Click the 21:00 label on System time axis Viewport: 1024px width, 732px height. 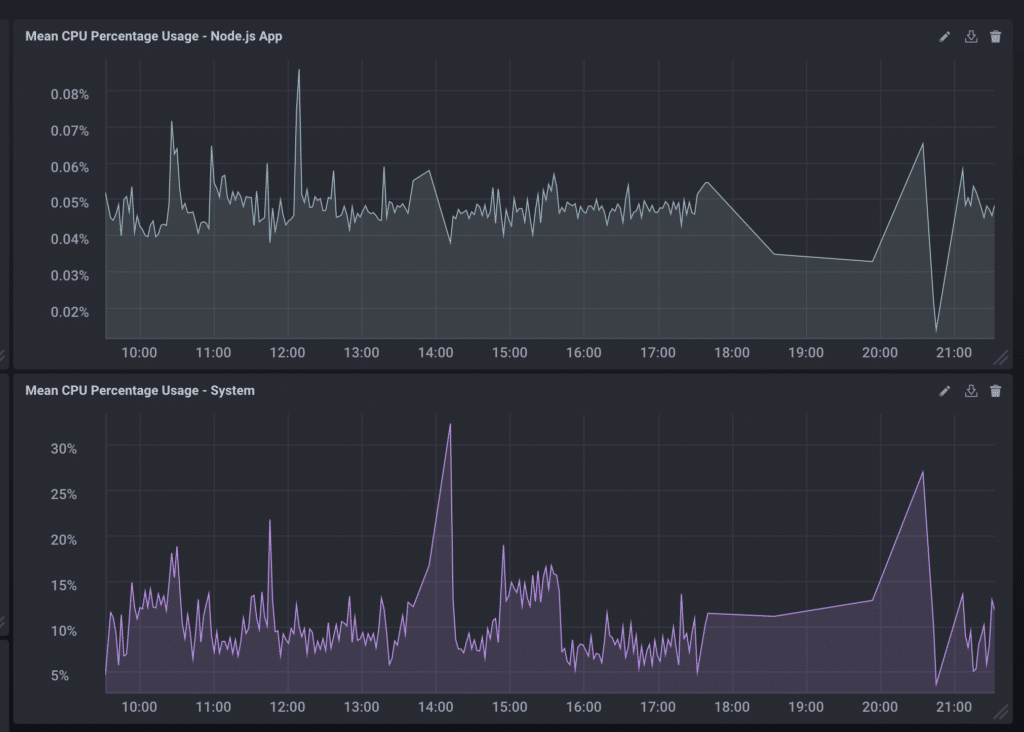954,707
